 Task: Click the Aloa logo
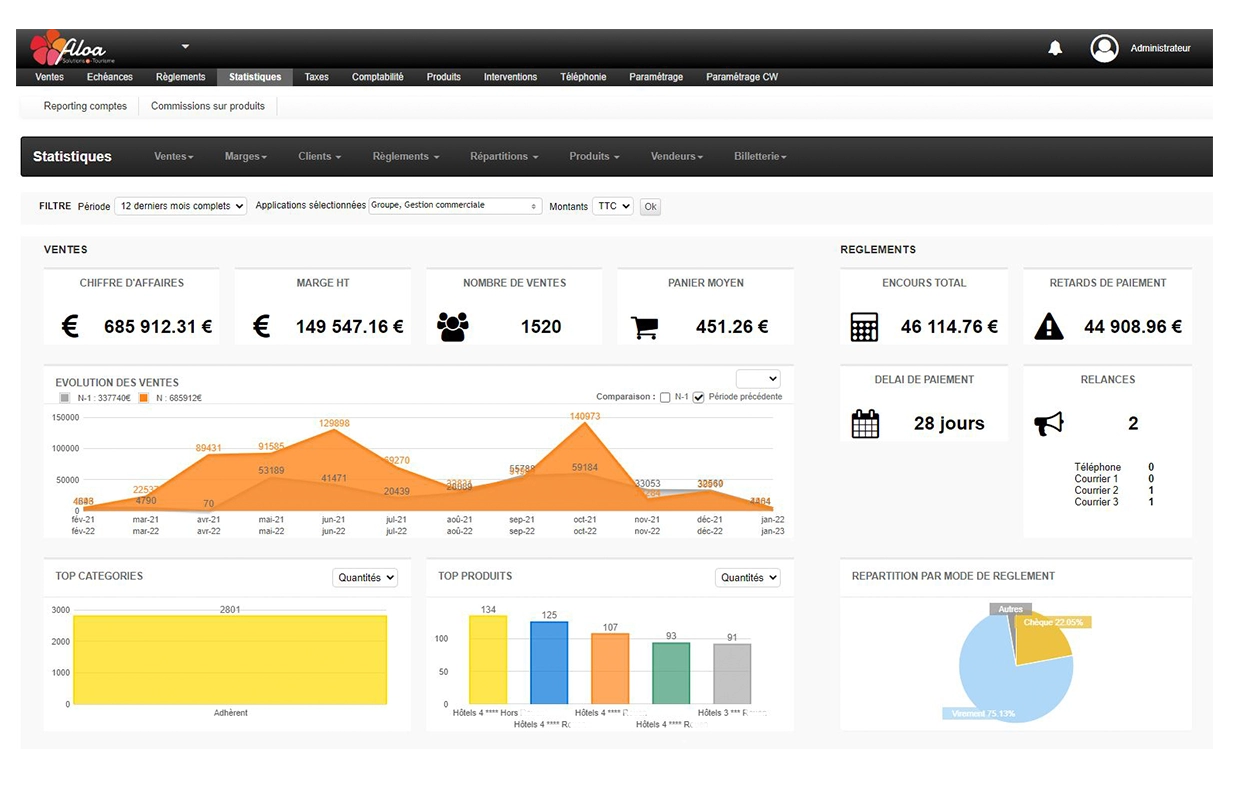(68, 48)
